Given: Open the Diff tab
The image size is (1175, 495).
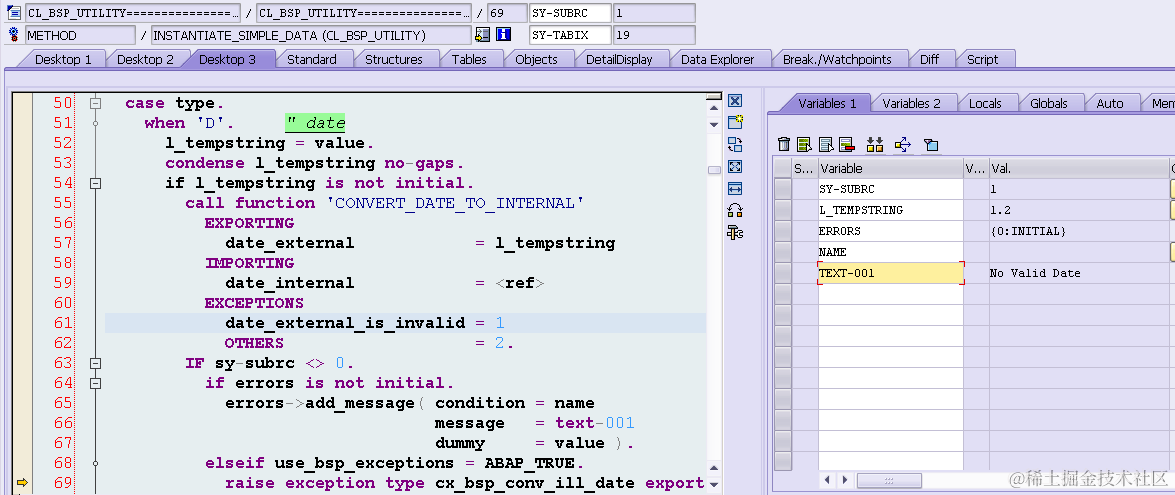Looking at the screenshot, I should tap(929, 59).
